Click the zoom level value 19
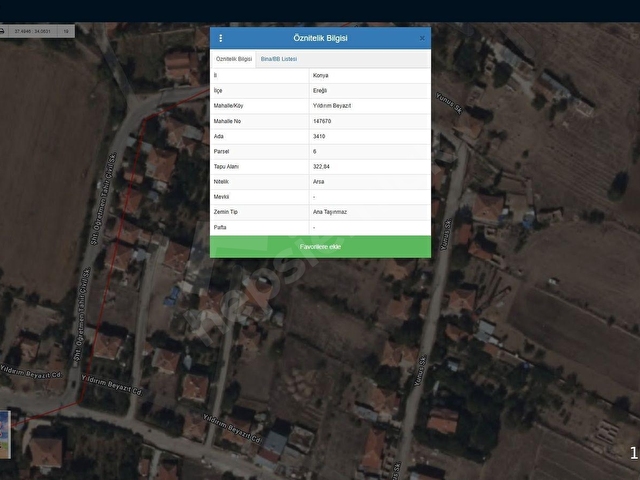640x480 pixels. 66,31
